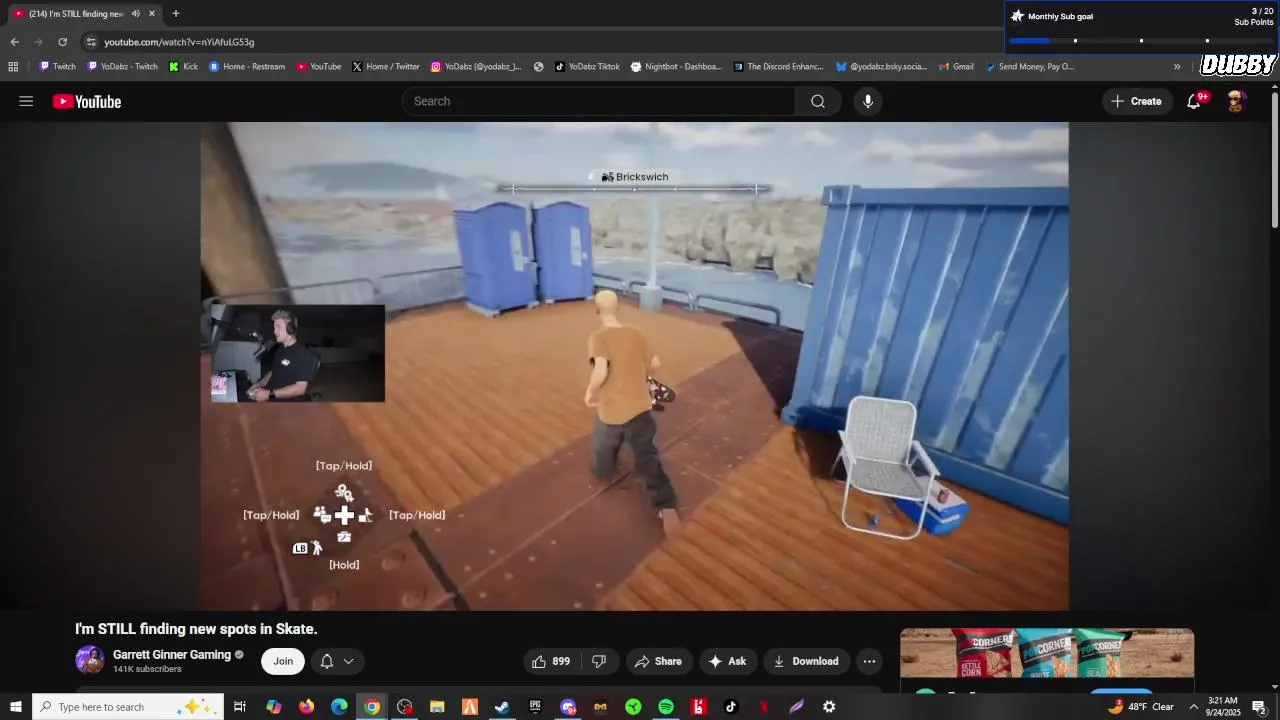Image resolution: width=1280 pixels, height=720 pixels.
Task: Close the YouTube video tab
Action: point(152,14)
